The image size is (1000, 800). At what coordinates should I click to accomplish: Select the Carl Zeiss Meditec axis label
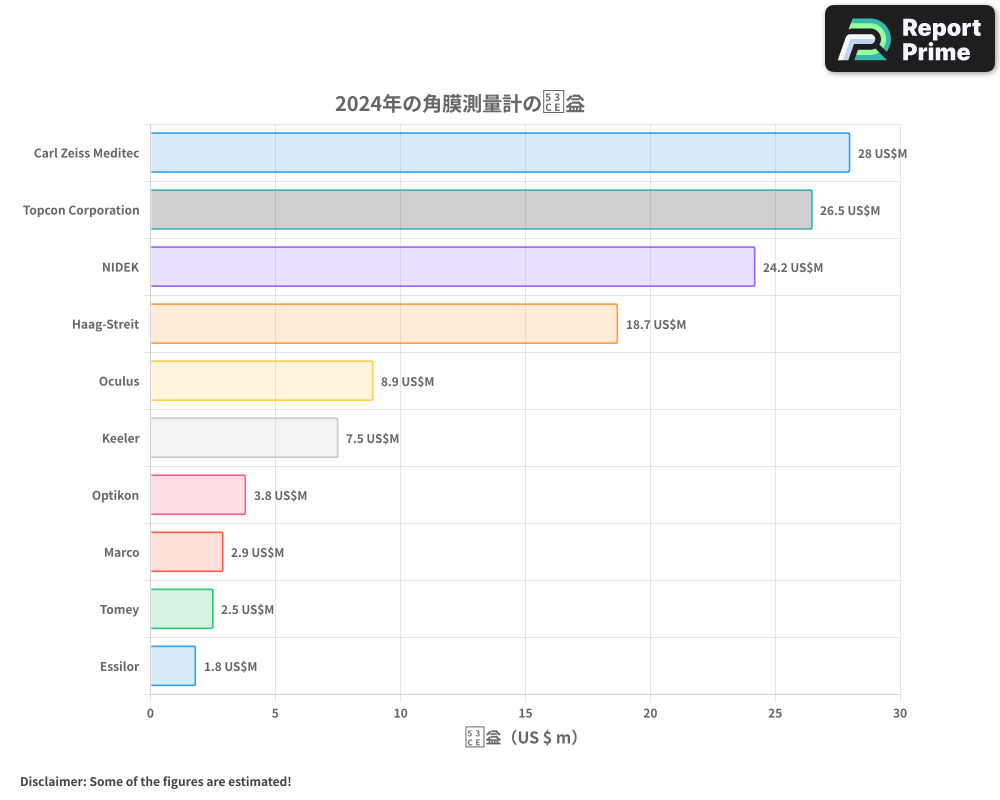[x=87, y=153]
